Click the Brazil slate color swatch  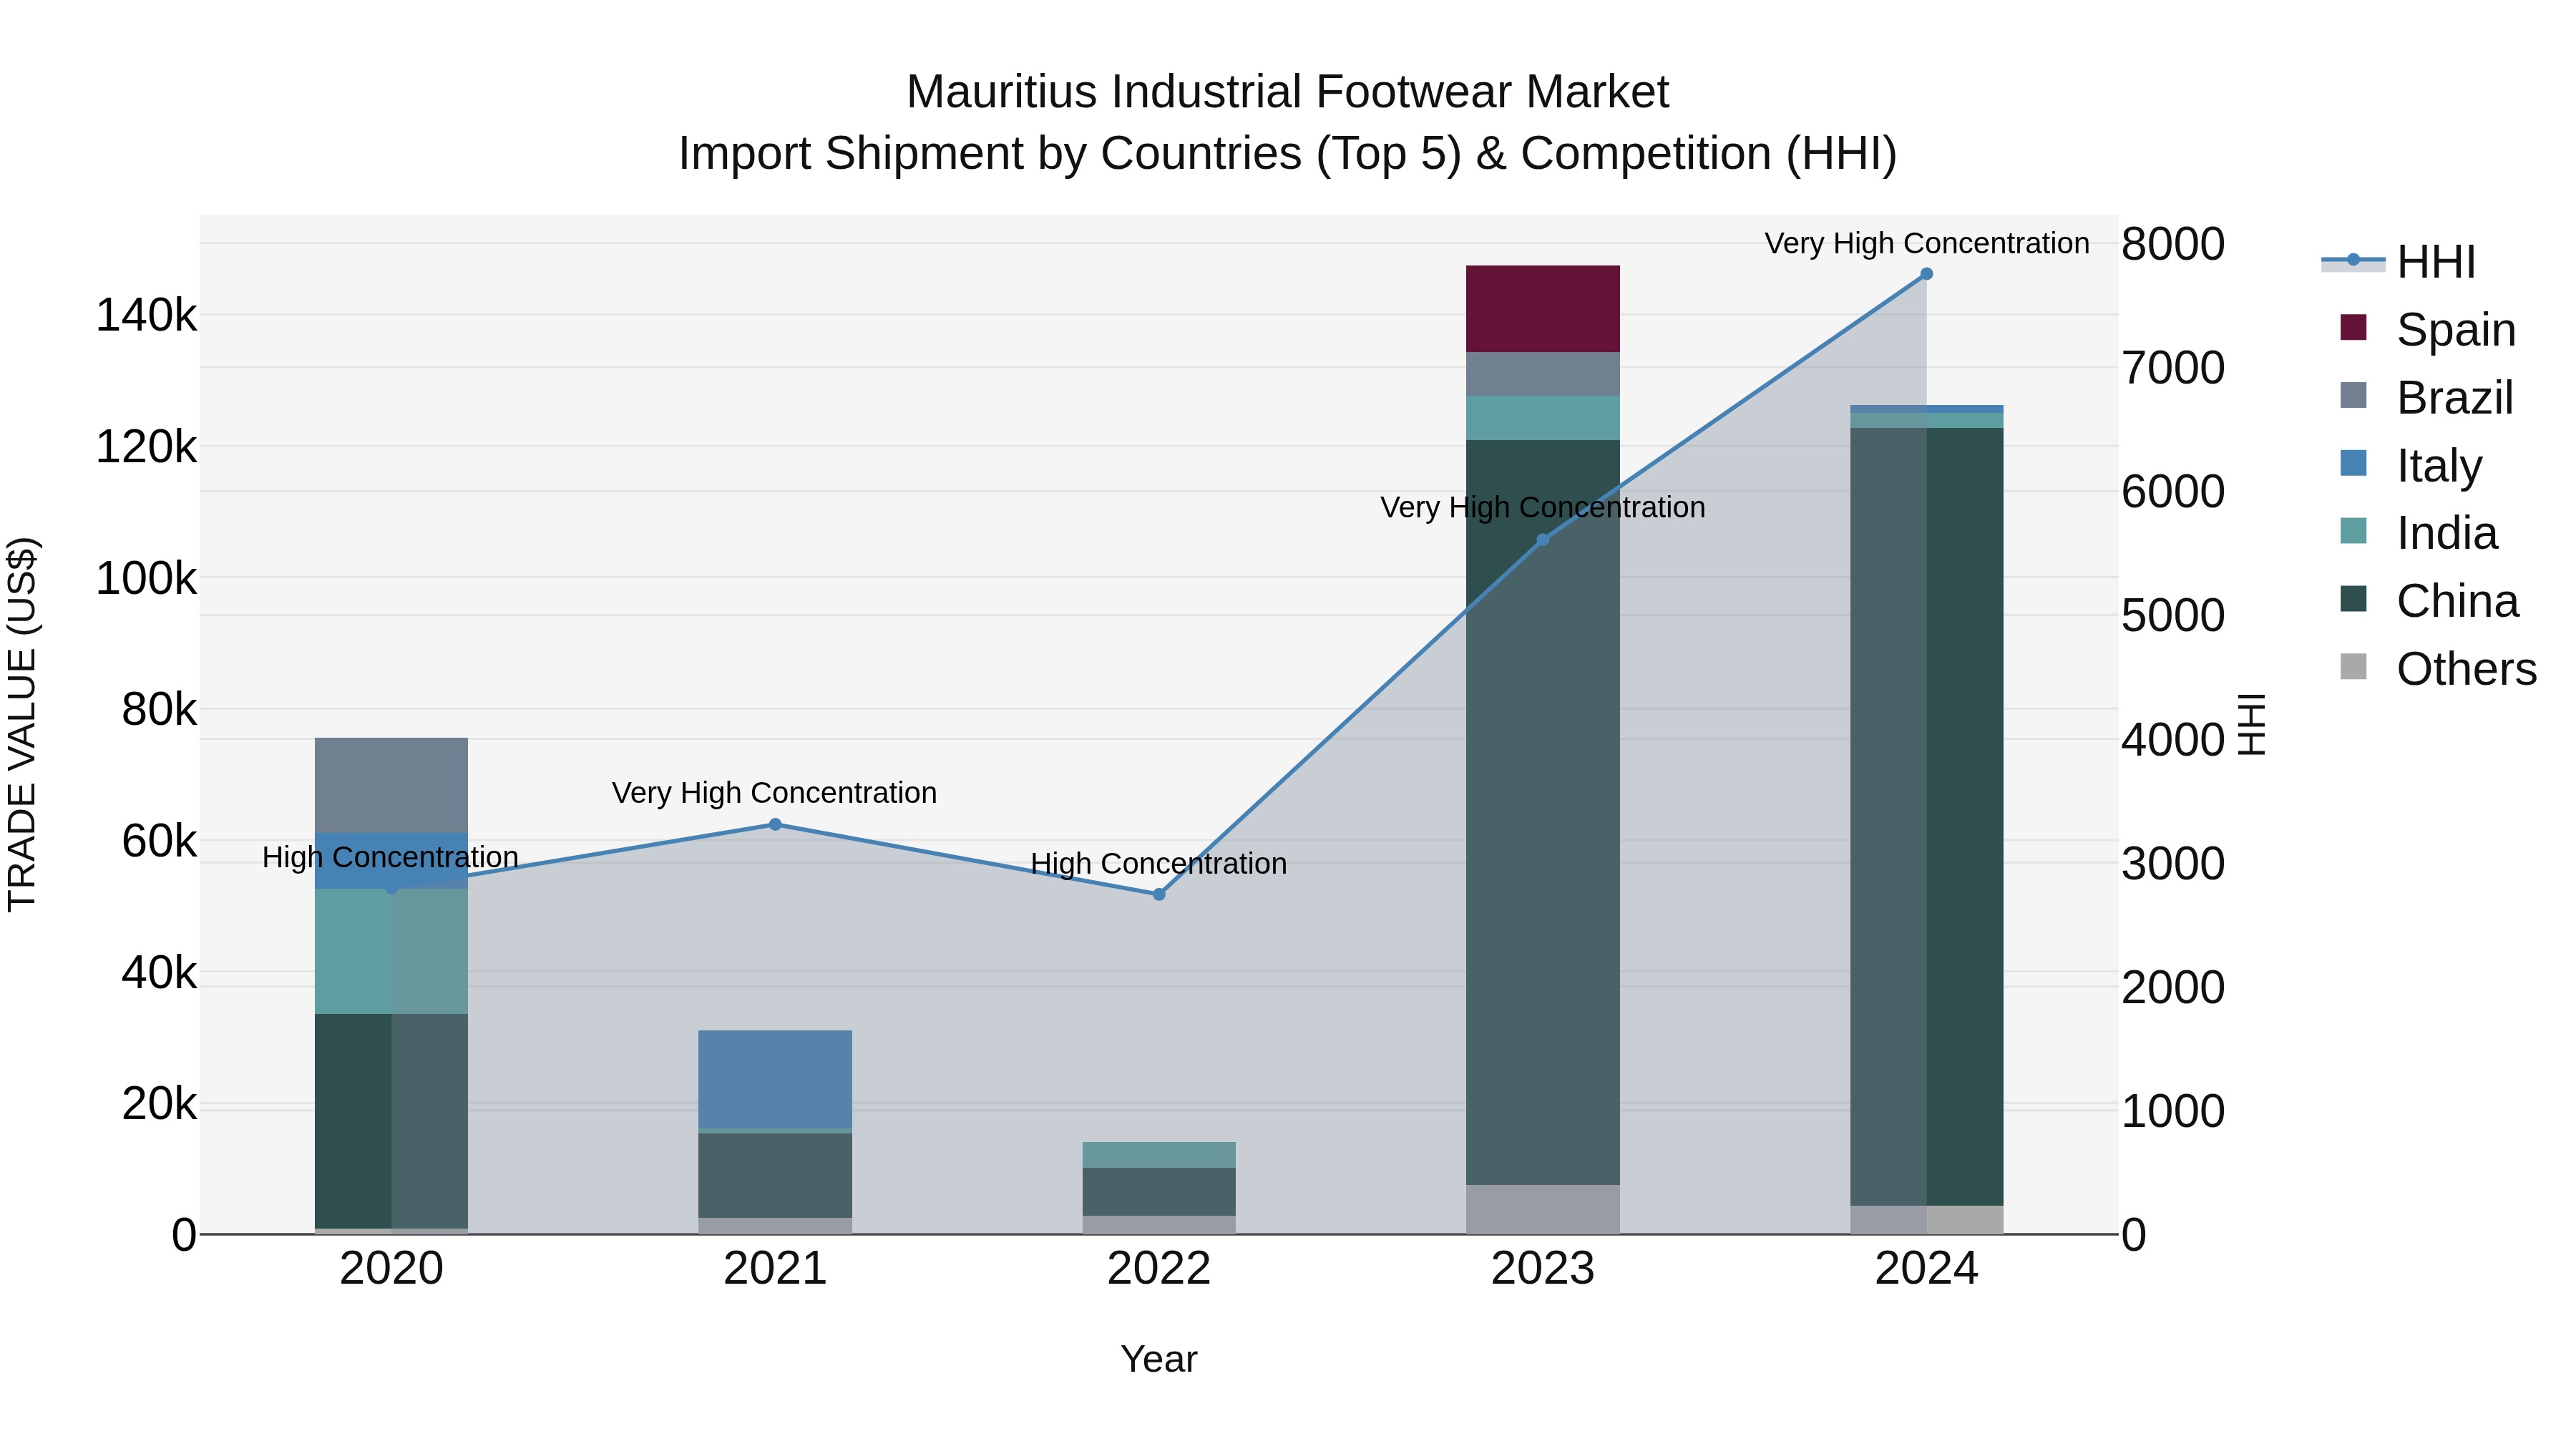[x=2354, y=395]
